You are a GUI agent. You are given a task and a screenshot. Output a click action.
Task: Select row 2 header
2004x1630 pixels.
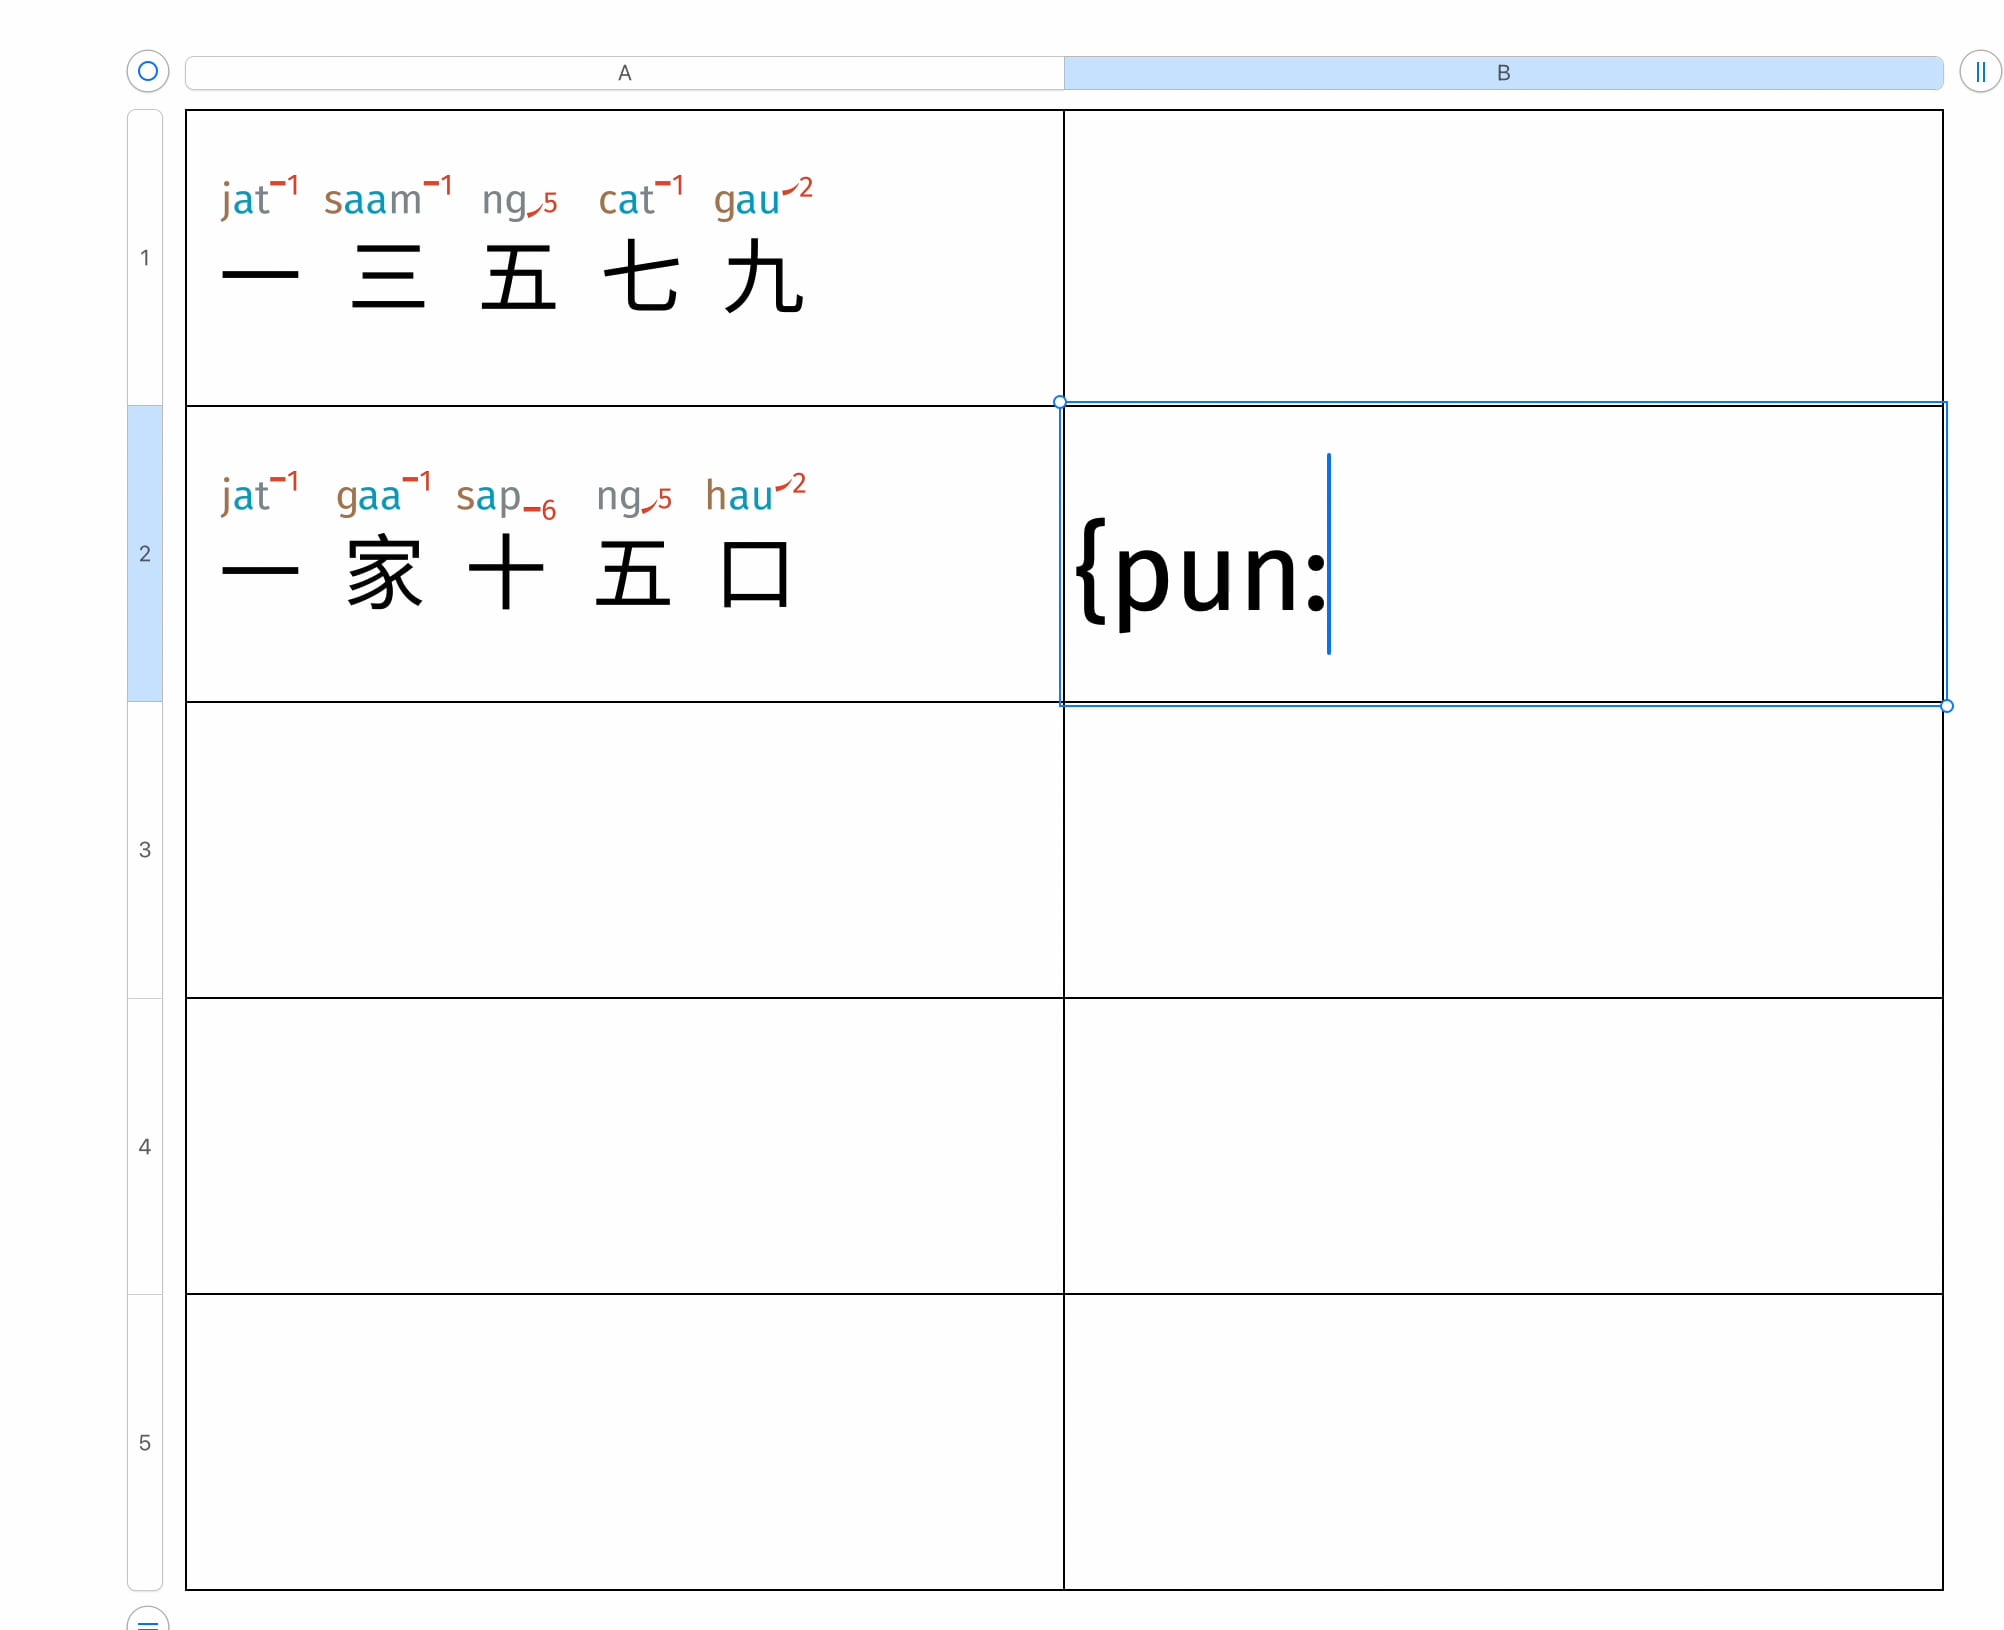pyautogui.click(x=145, y=554)
